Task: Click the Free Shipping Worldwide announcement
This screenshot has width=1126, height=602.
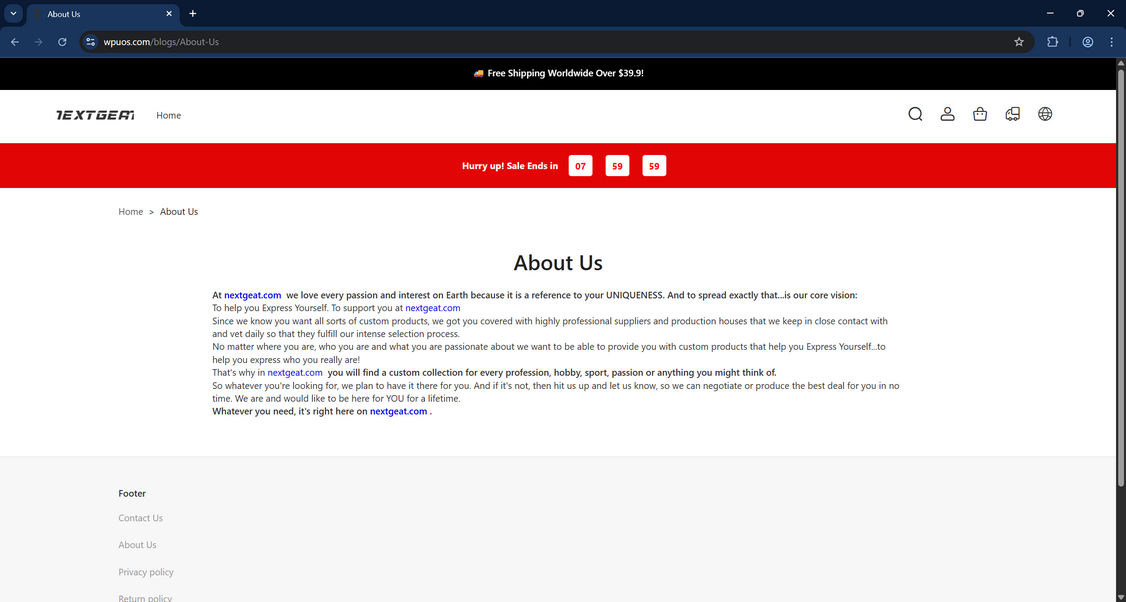Action: (558, 73)
